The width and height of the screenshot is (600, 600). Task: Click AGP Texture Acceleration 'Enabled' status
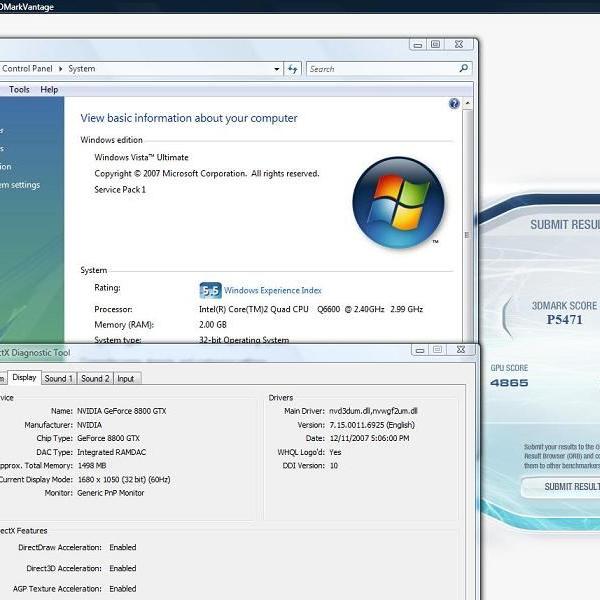click(122, 589)
